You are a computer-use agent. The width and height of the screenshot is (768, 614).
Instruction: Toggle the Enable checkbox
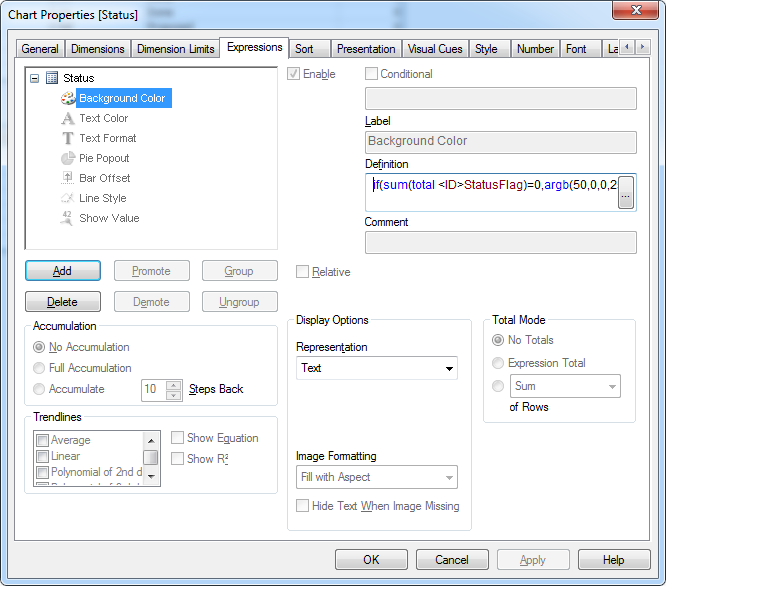[x=293, y=74]
